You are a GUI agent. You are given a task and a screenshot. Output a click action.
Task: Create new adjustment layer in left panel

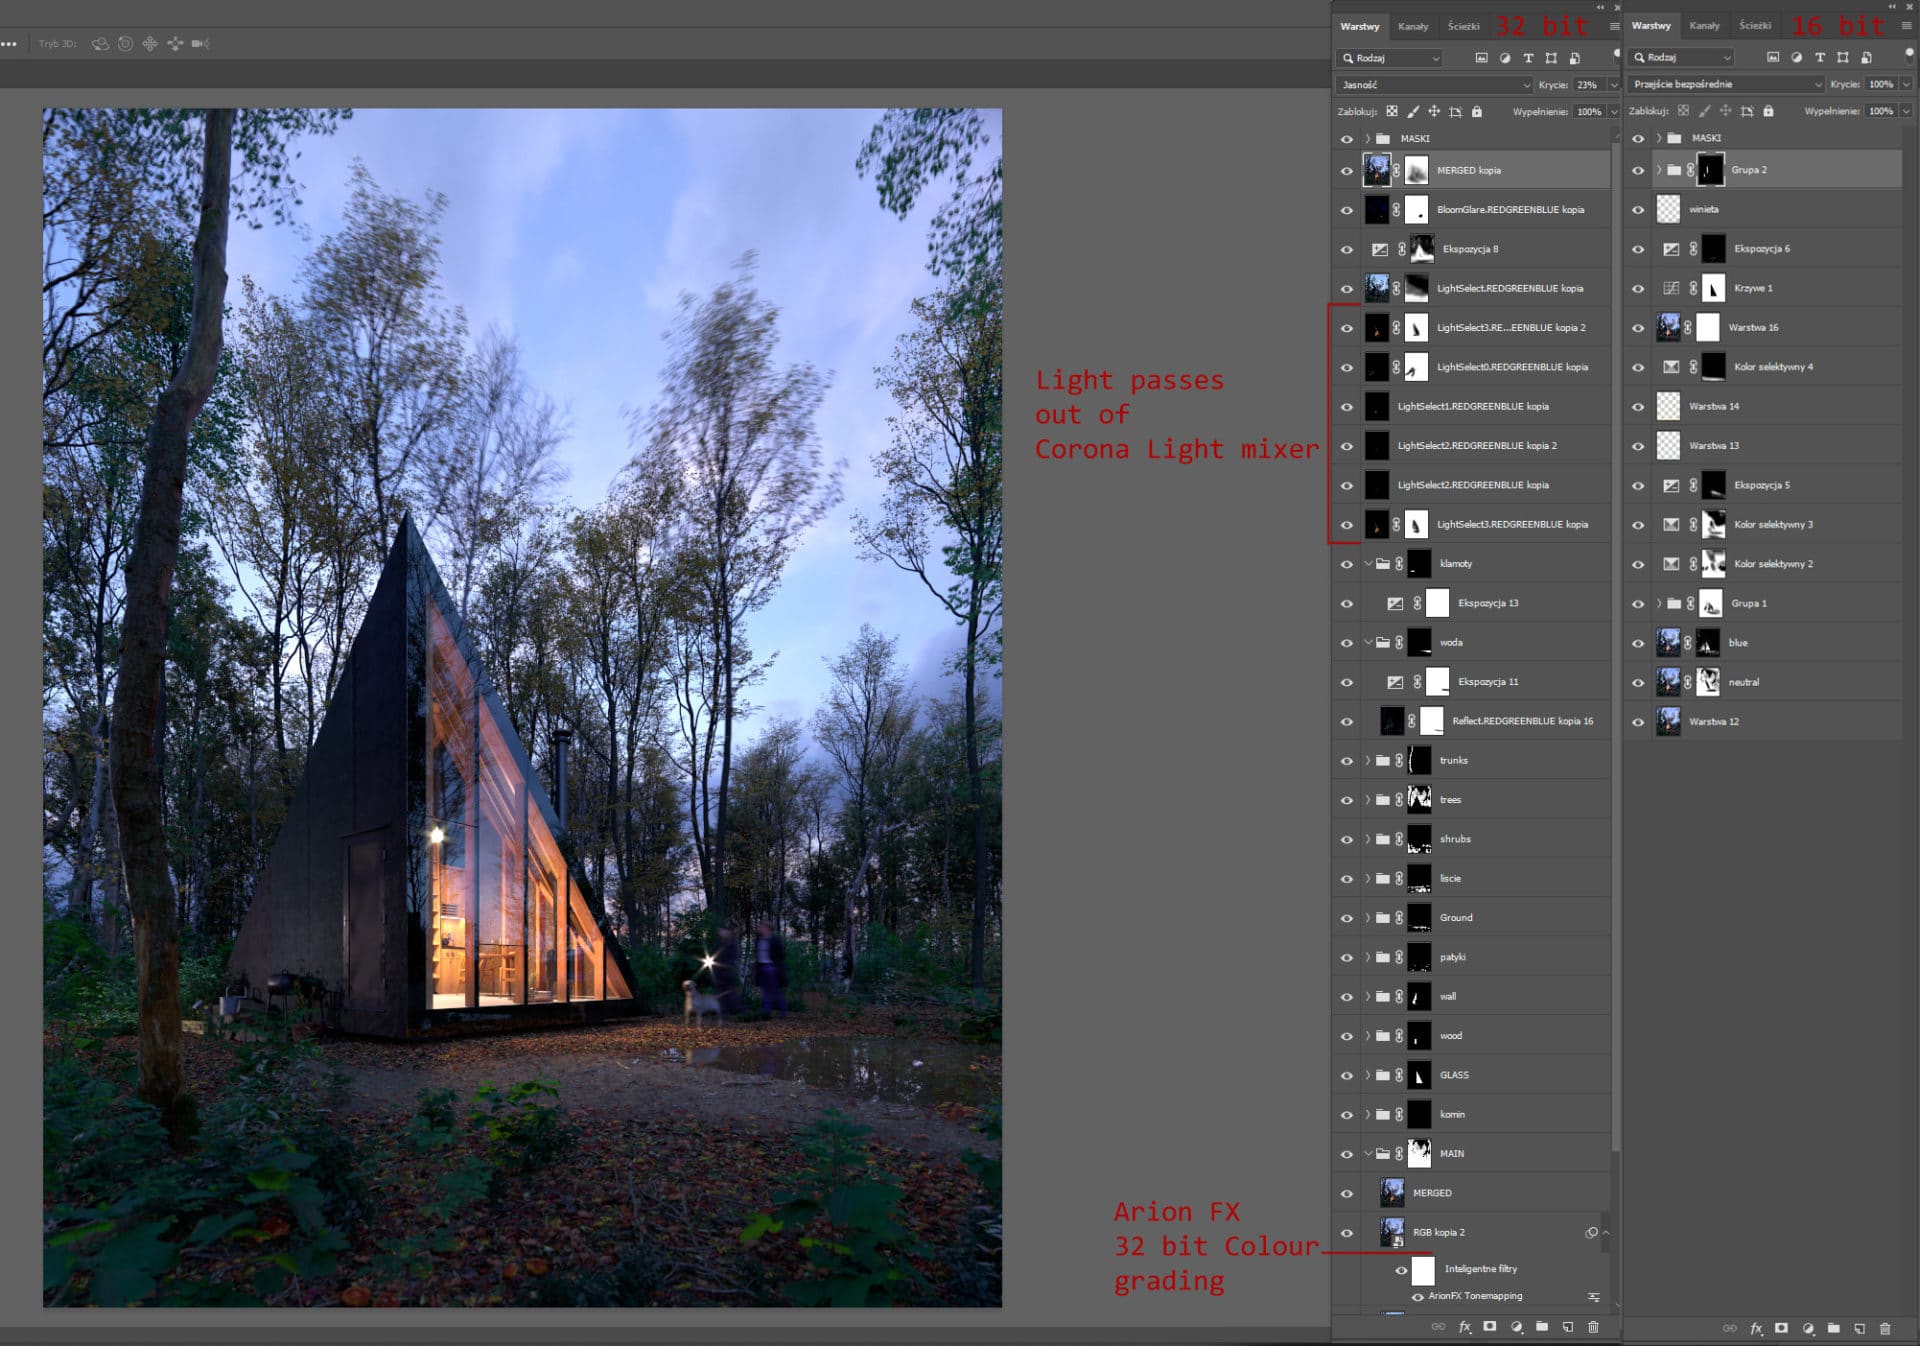click(x=1516, y=1328)
